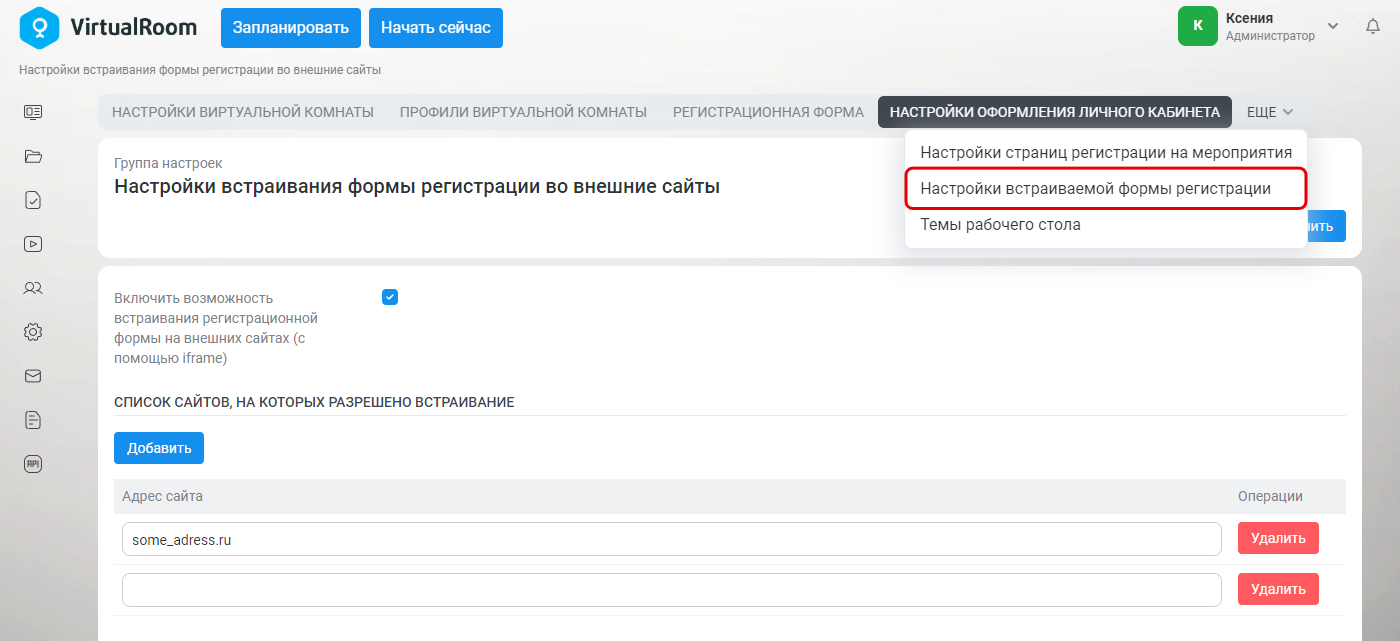The image size is (1400, 641).
Task: Switch to ПРОФИЛИ ВИРТУАЛЬНОЙ КОМНАТЫ tab
Action: coord(523,112)
